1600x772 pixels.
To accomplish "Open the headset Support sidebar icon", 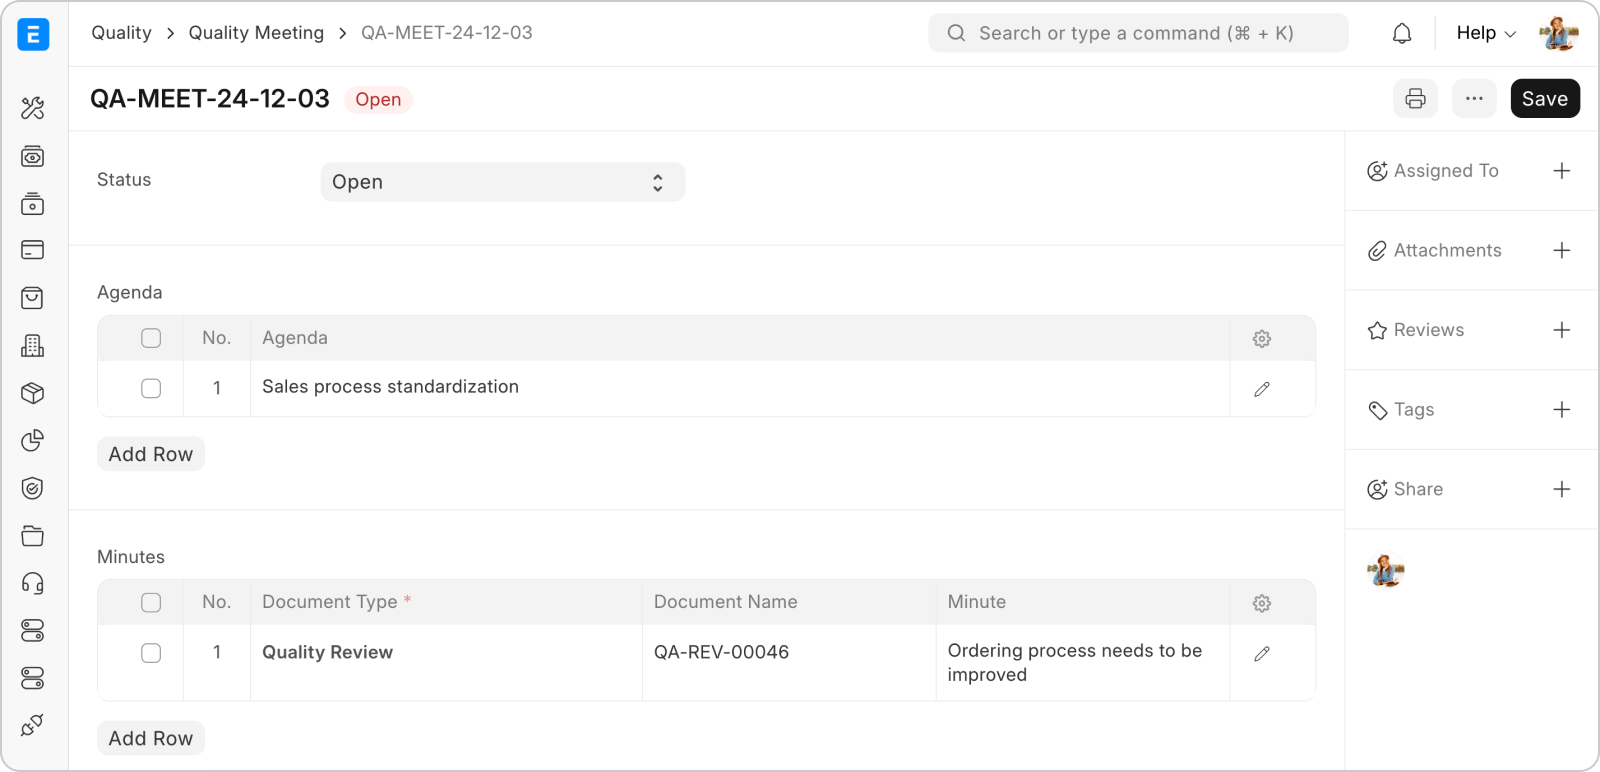I will [33, 583].
